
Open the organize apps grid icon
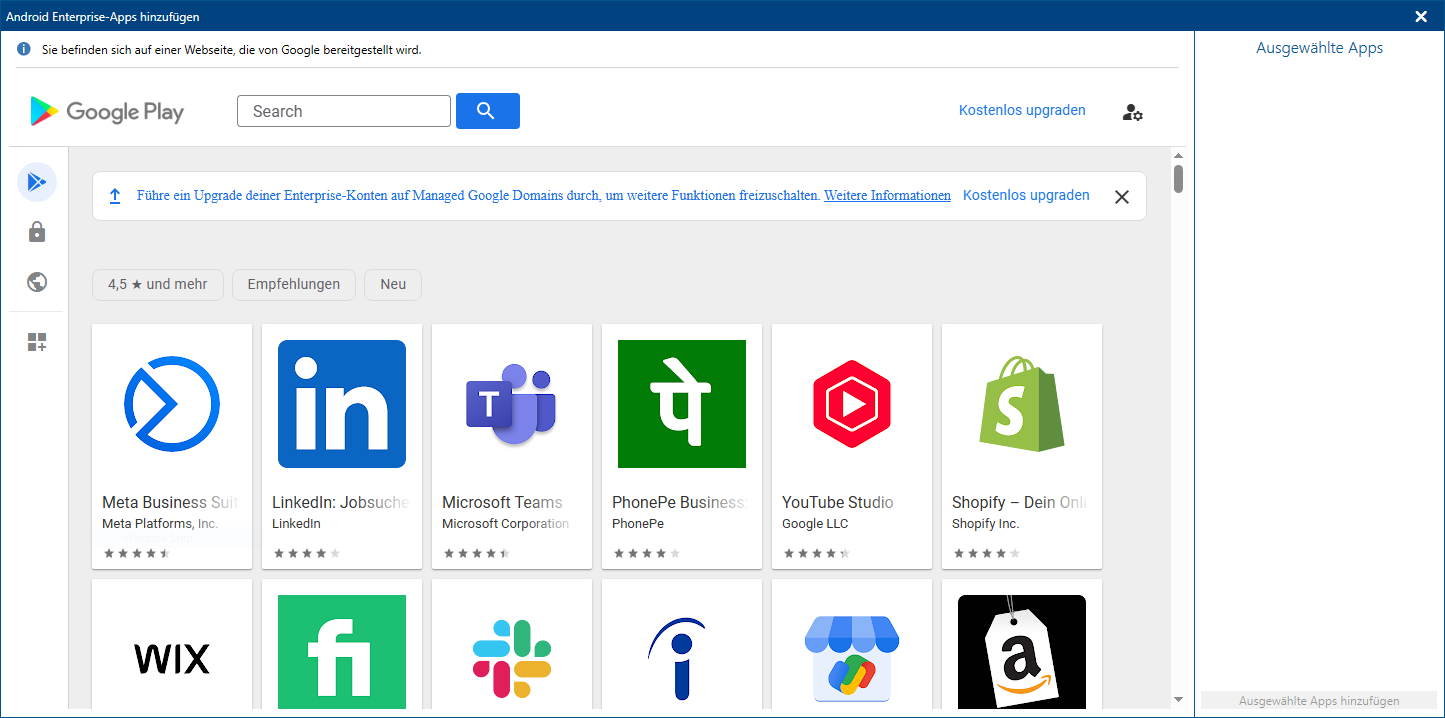click(x=37, y=342)
